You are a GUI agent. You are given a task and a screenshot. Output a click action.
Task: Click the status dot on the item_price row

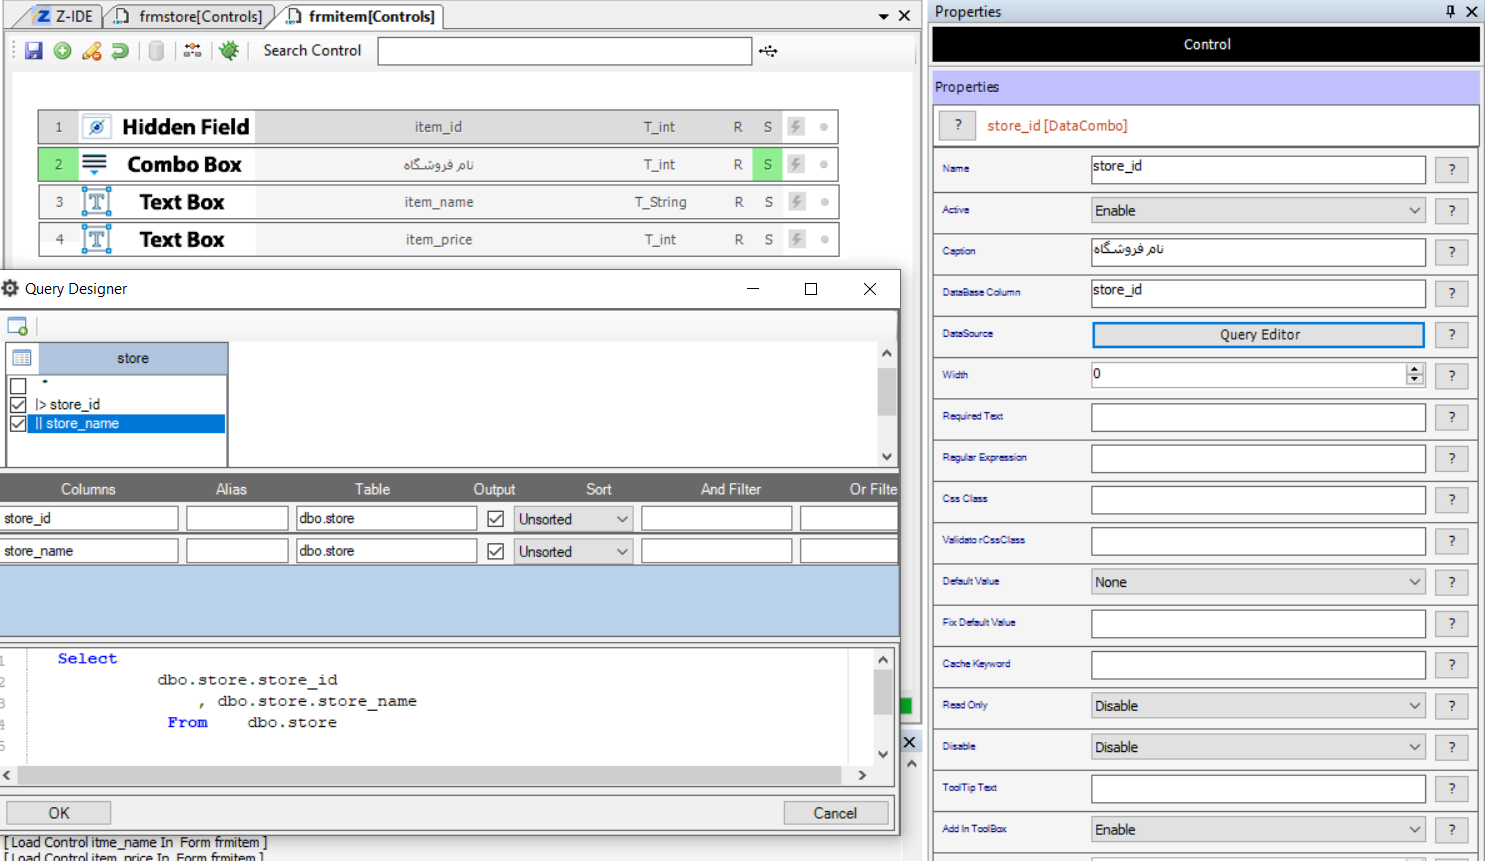coord(824,240)
